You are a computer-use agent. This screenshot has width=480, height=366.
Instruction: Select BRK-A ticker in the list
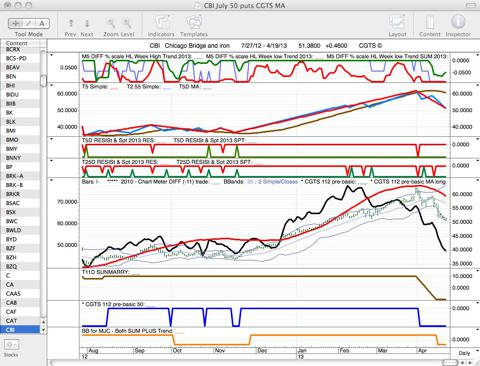pyautogui.click(x=15, y=176)
